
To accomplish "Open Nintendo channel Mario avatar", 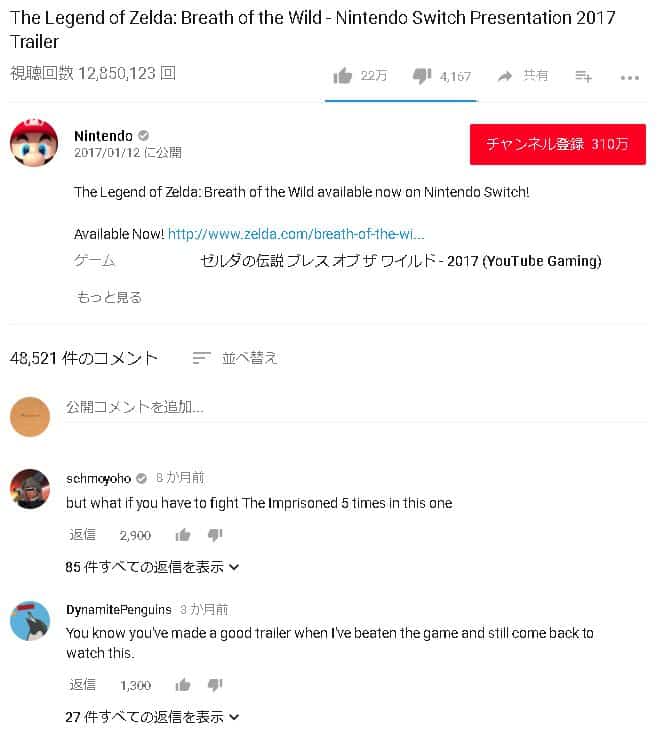I will click(x=34, y=143).
